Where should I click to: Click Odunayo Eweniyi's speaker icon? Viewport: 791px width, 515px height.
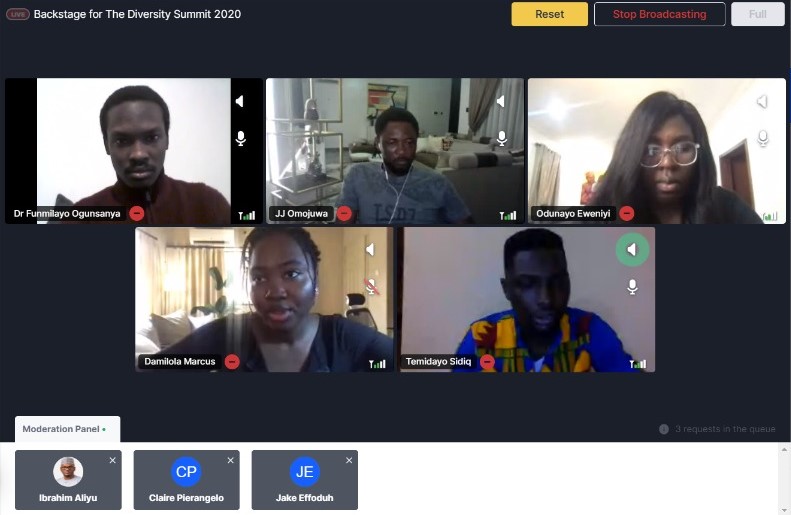pos(762,101)
